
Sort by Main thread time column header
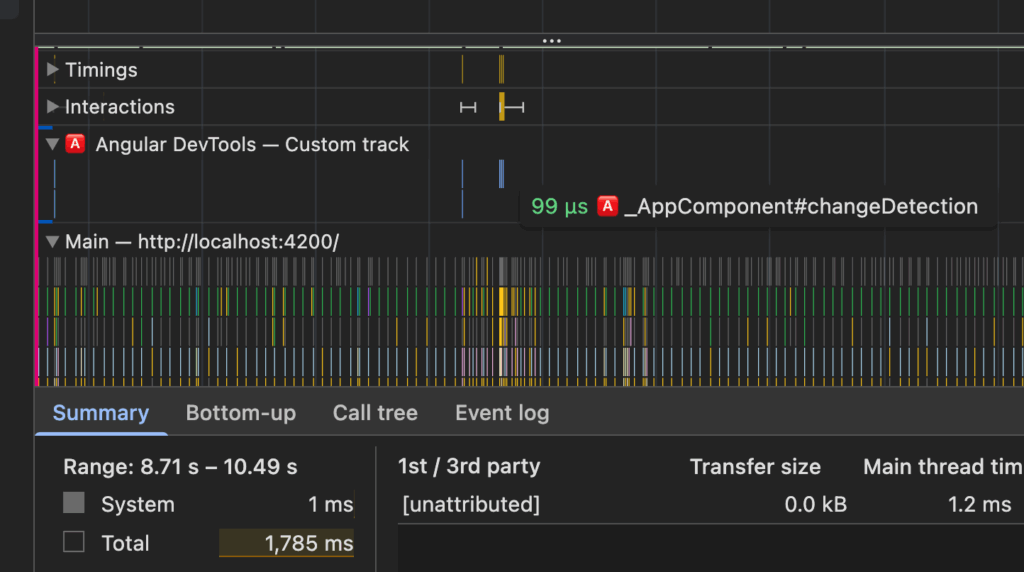943,467
